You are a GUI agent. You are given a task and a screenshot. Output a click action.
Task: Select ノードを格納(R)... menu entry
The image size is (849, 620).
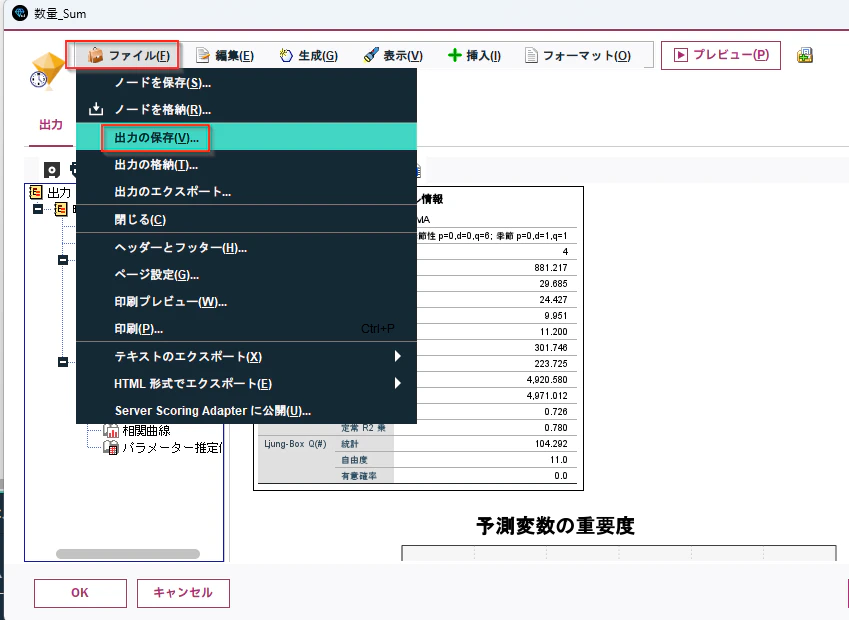coord(246,109)
